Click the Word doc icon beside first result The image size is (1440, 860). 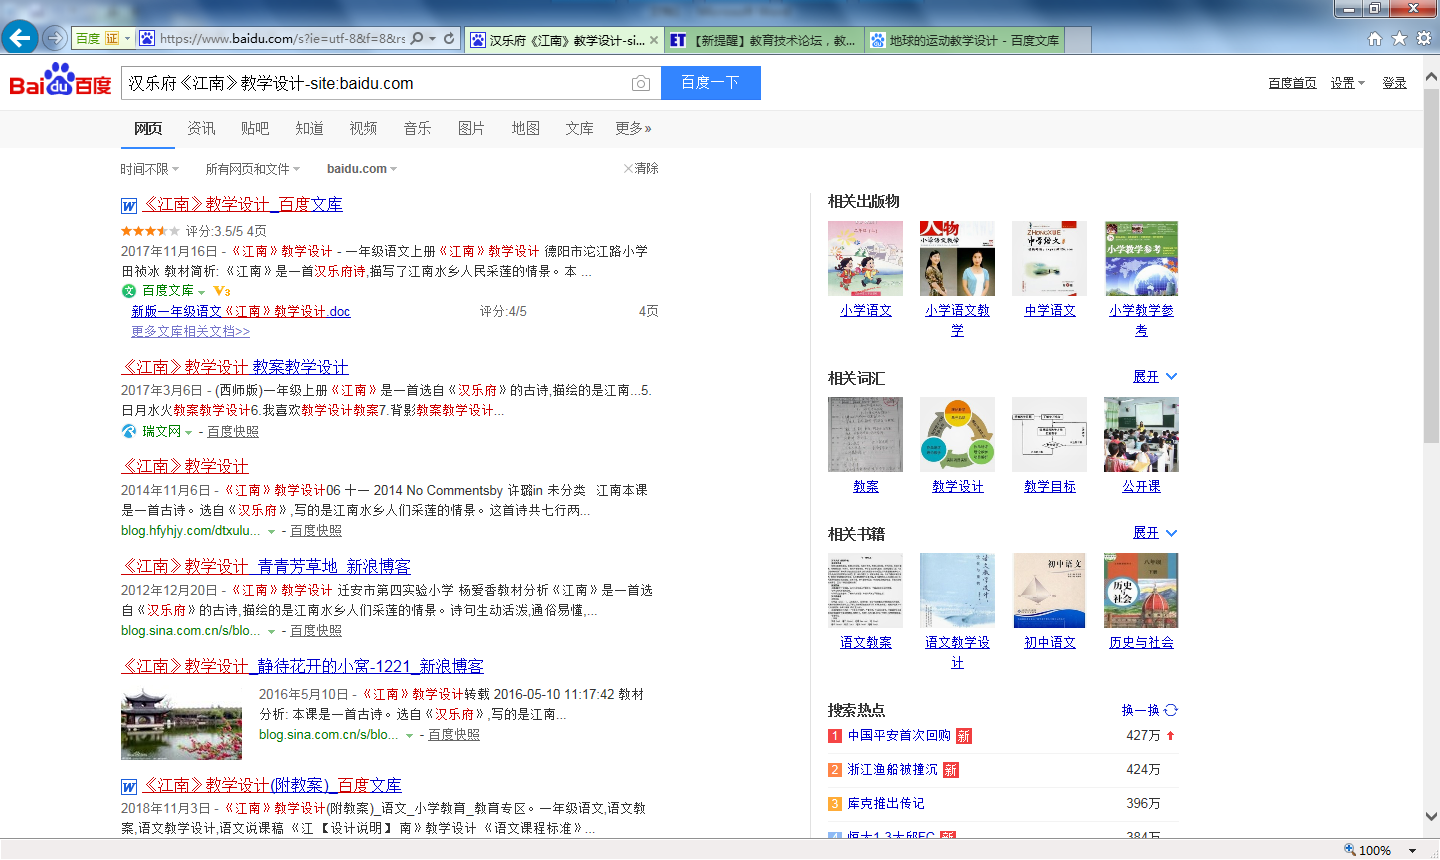pyautogui.click(x=129, y=206)
